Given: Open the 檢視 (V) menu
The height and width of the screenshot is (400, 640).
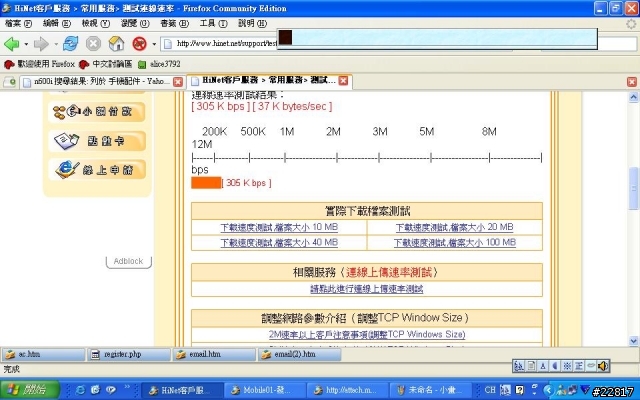Looking at the screenshot, I should [x=96, y=24].
